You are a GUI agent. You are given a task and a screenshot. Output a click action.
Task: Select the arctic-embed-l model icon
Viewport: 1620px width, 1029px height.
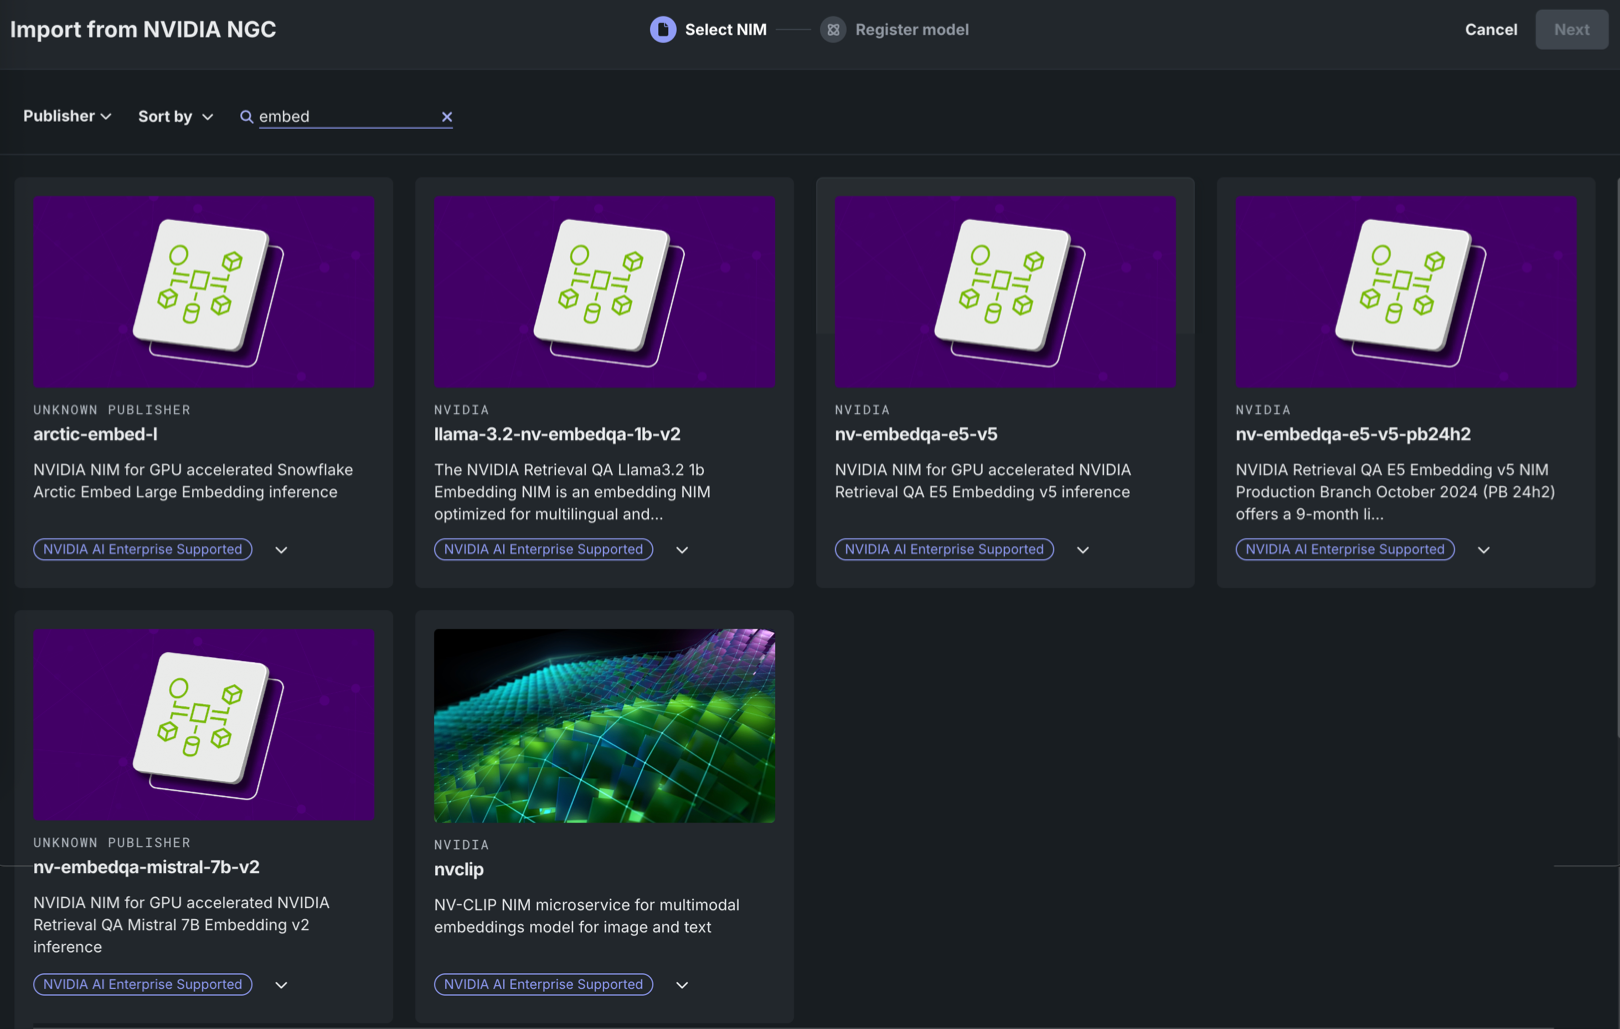(x=204, y=291)
